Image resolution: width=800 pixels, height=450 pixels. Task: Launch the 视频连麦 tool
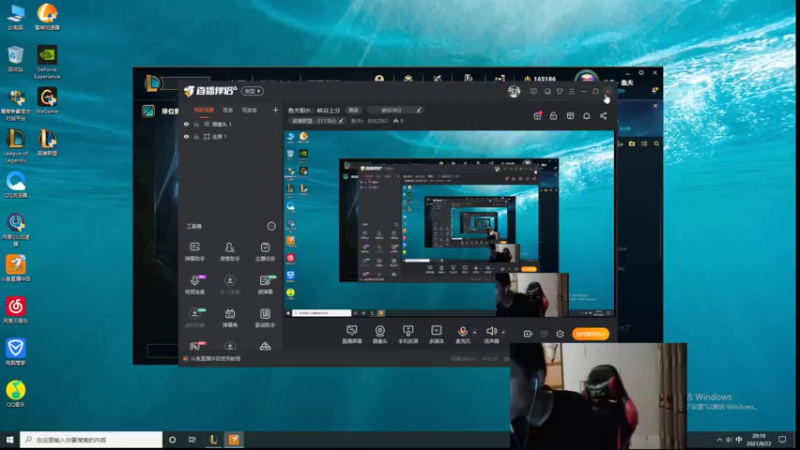point(194,285)
